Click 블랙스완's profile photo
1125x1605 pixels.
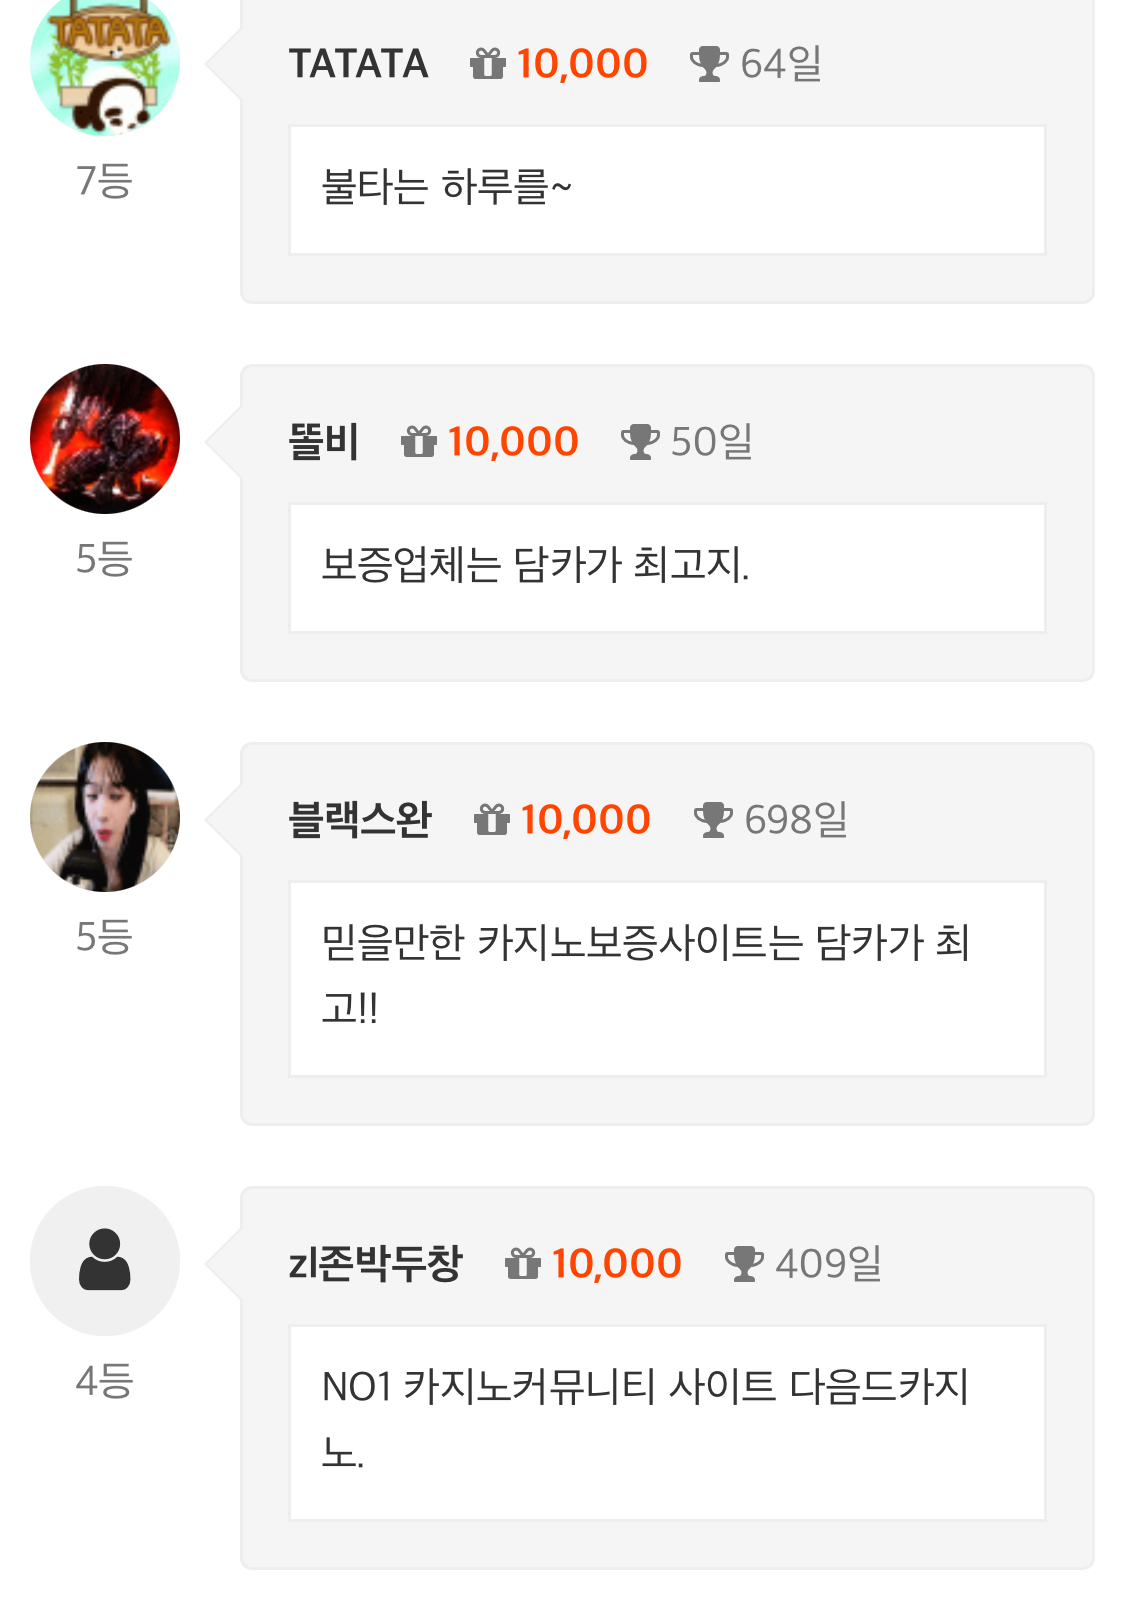105,817
